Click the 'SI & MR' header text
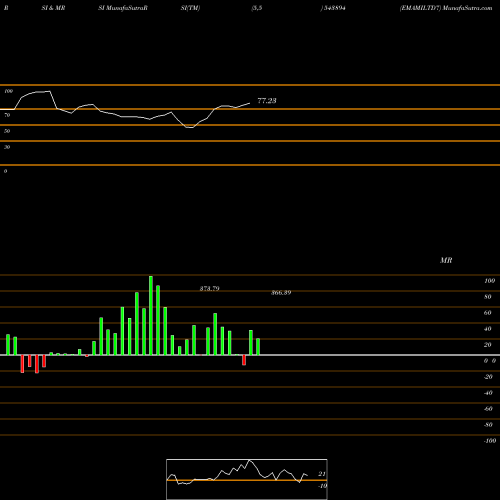Viewport: 500px width, 500px height. [53, 8]
